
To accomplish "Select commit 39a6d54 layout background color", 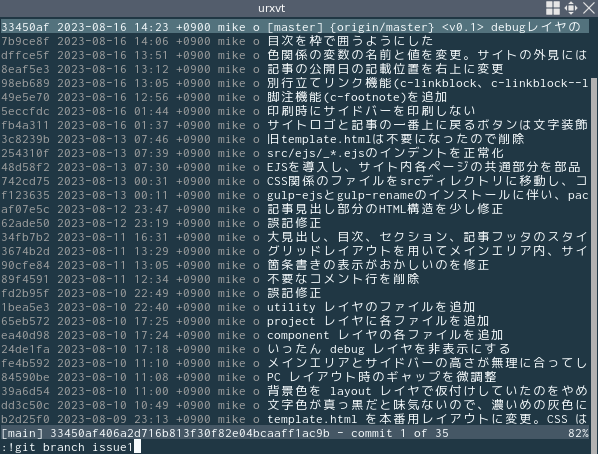I will click(x=294, y=391).
